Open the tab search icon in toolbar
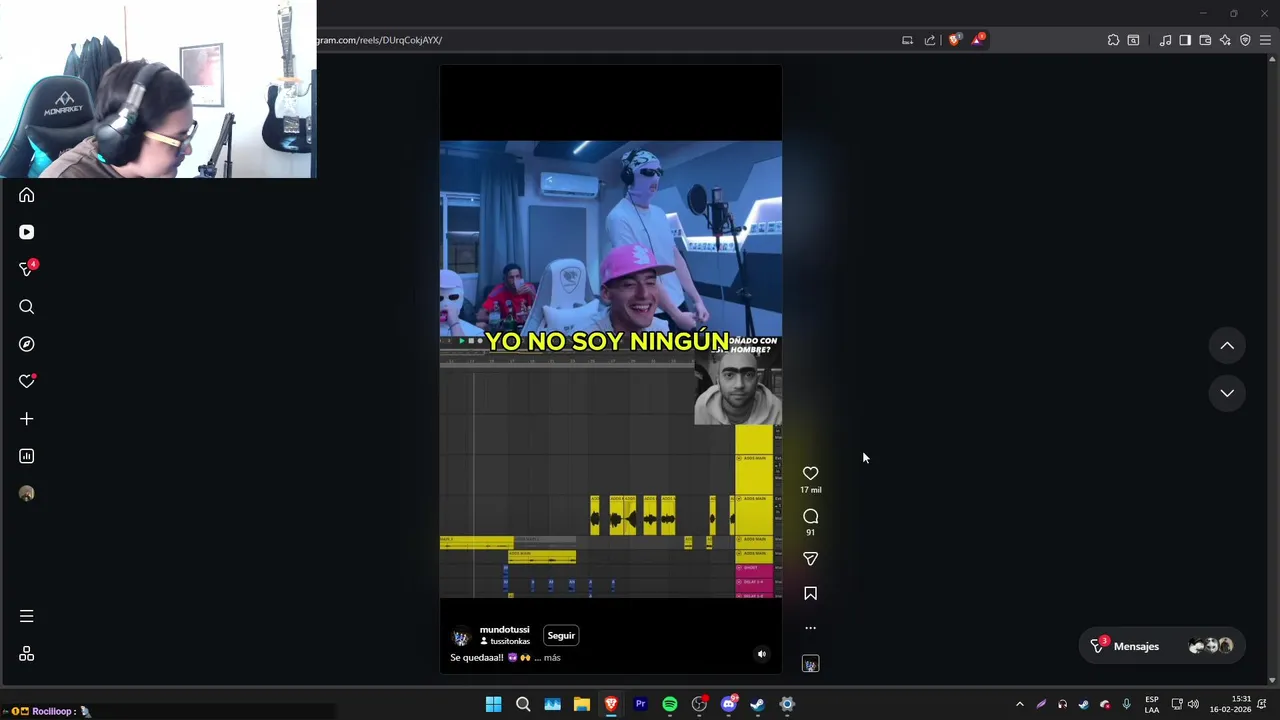 (1133, 40)
